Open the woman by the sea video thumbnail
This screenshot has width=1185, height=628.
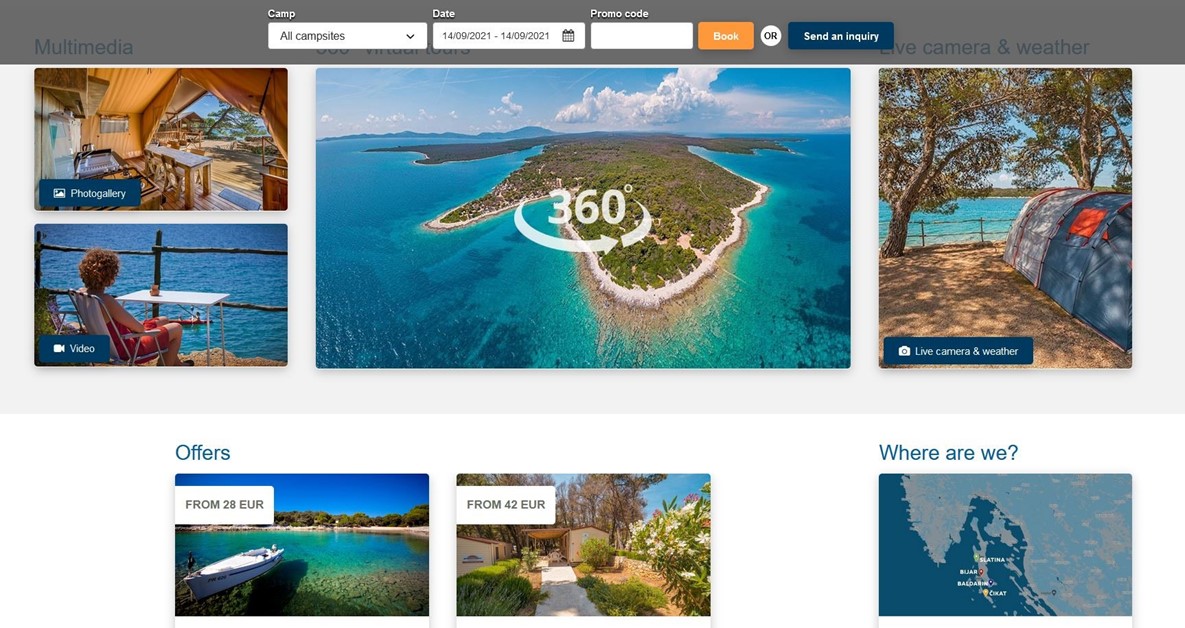tap(161, 295)
